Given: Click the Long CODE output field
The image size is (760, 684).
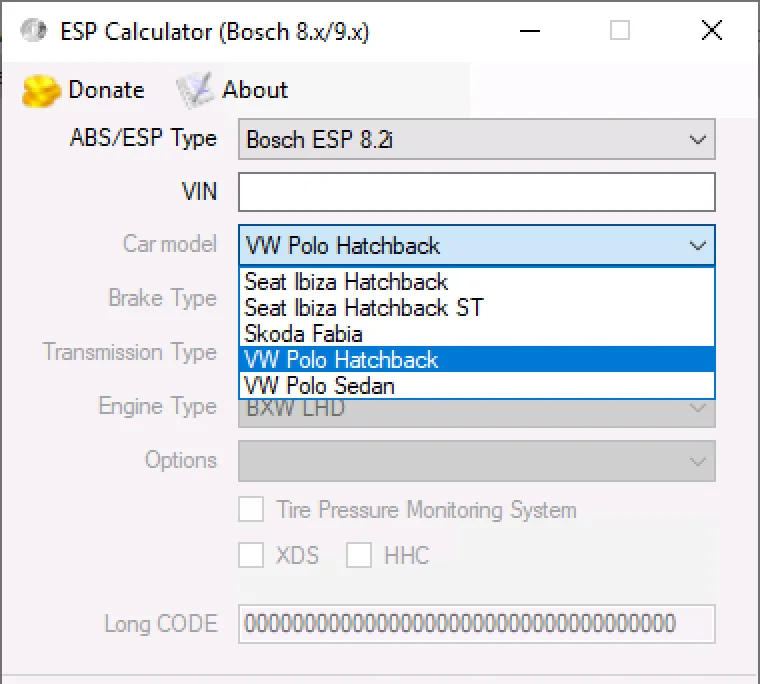Looking at the screenshot, I should (476, 624).
